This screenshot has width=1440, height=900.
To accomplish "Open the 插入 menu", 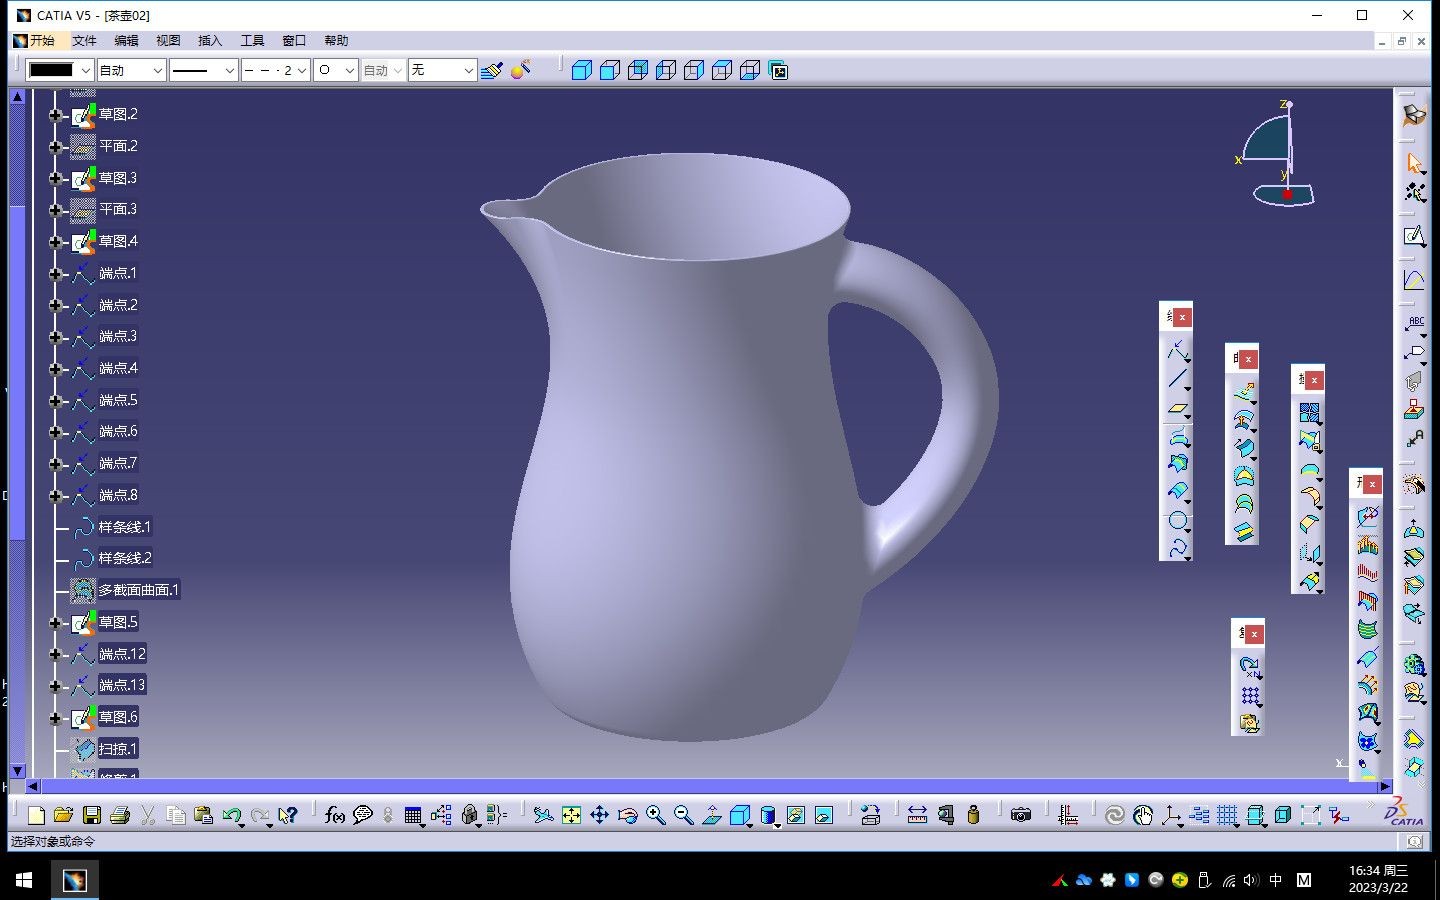I will pyautogui.click(x=210, y=41).
